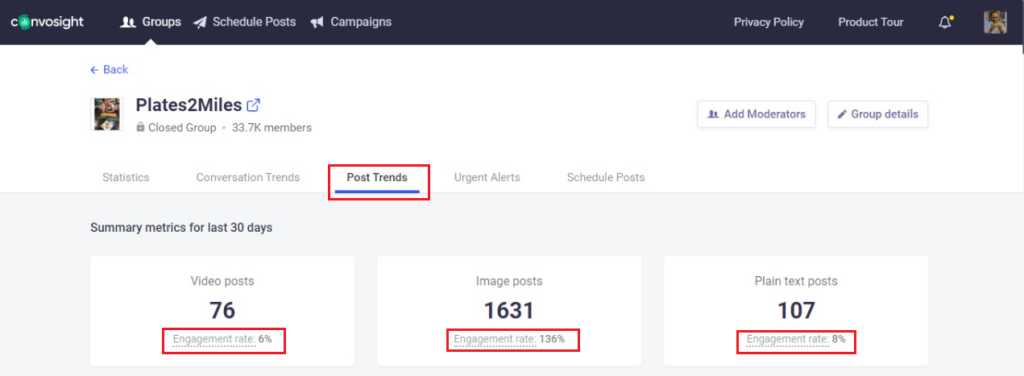
Task: Open the Privacy Policy link
Action: click(x=769, y=22)
